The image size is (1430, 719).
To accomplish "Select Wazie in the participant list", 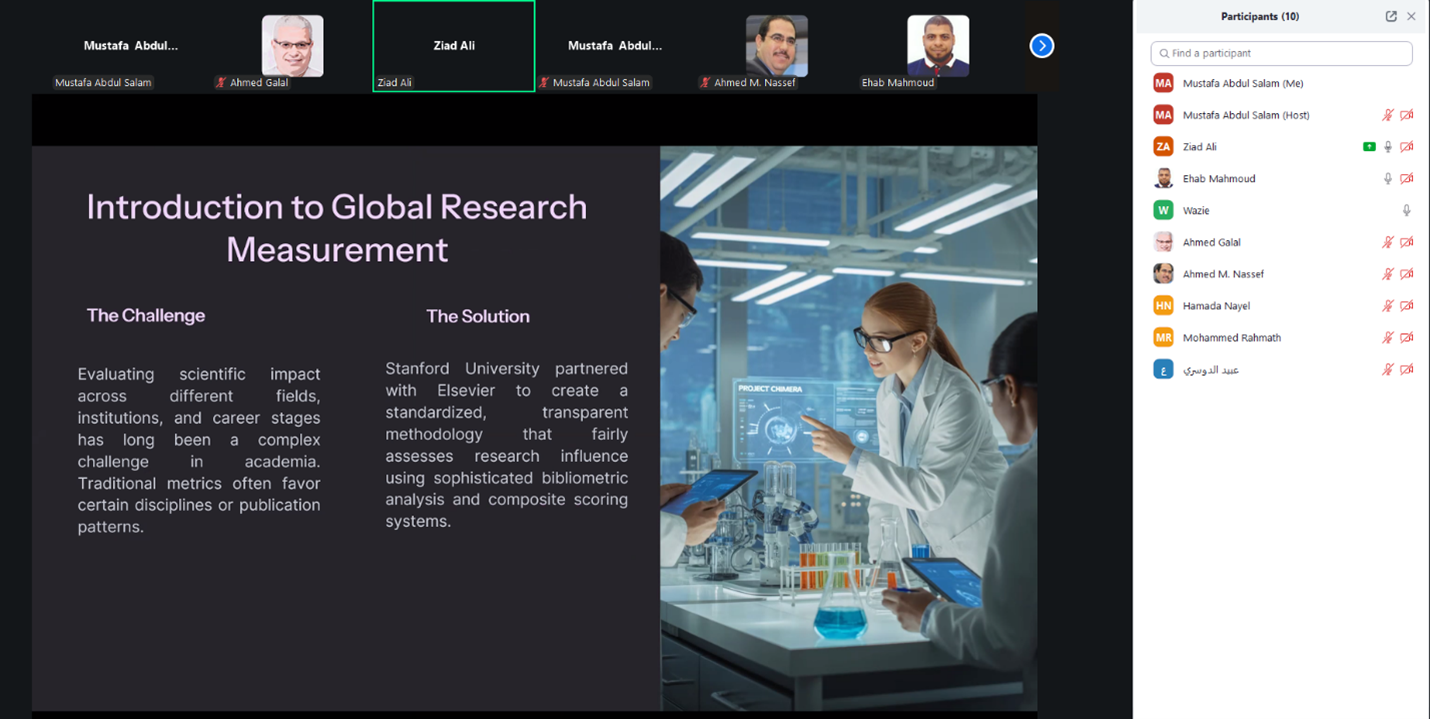I will click(x=1196, y=211).
